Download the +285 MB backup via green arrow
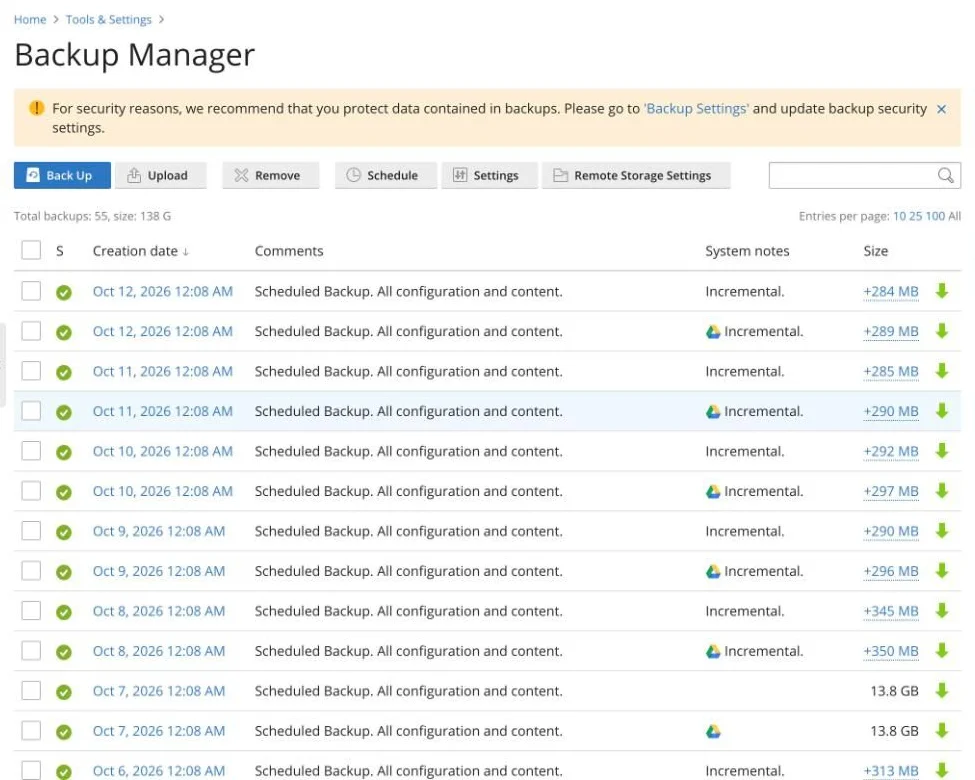 pyautogui.click(x=942, y=371)
